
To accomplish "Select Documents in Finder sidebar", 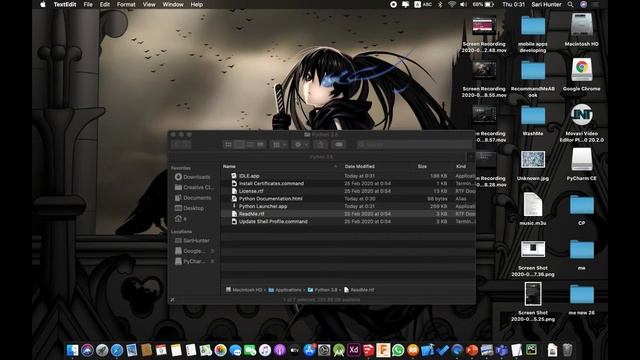I will [193, 198].
